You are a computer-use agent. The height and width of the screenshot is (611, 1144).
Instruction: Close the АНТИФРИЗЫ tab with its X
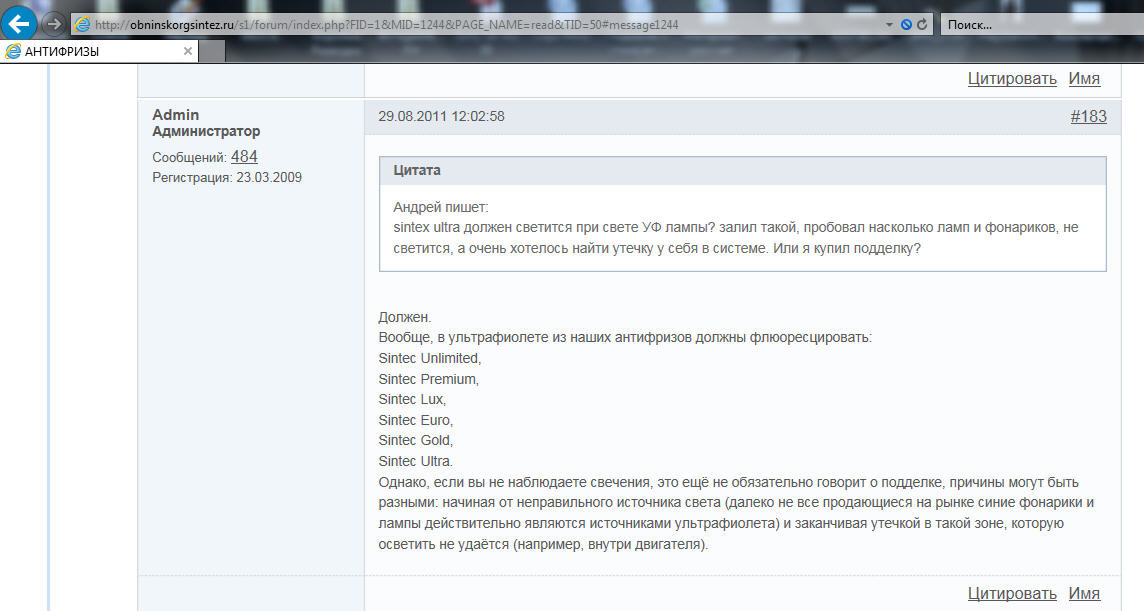188,51
